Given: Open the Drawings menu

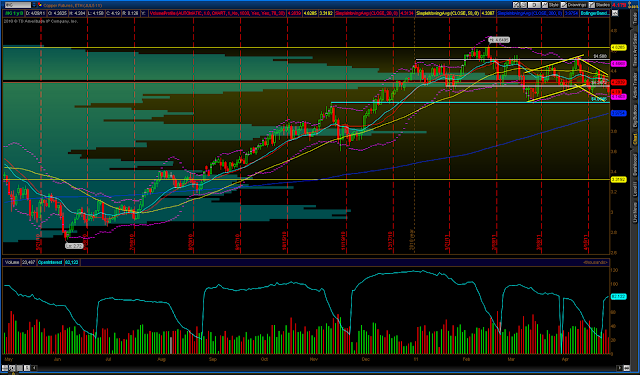Looking at the screenshot, I should point(576,5).
